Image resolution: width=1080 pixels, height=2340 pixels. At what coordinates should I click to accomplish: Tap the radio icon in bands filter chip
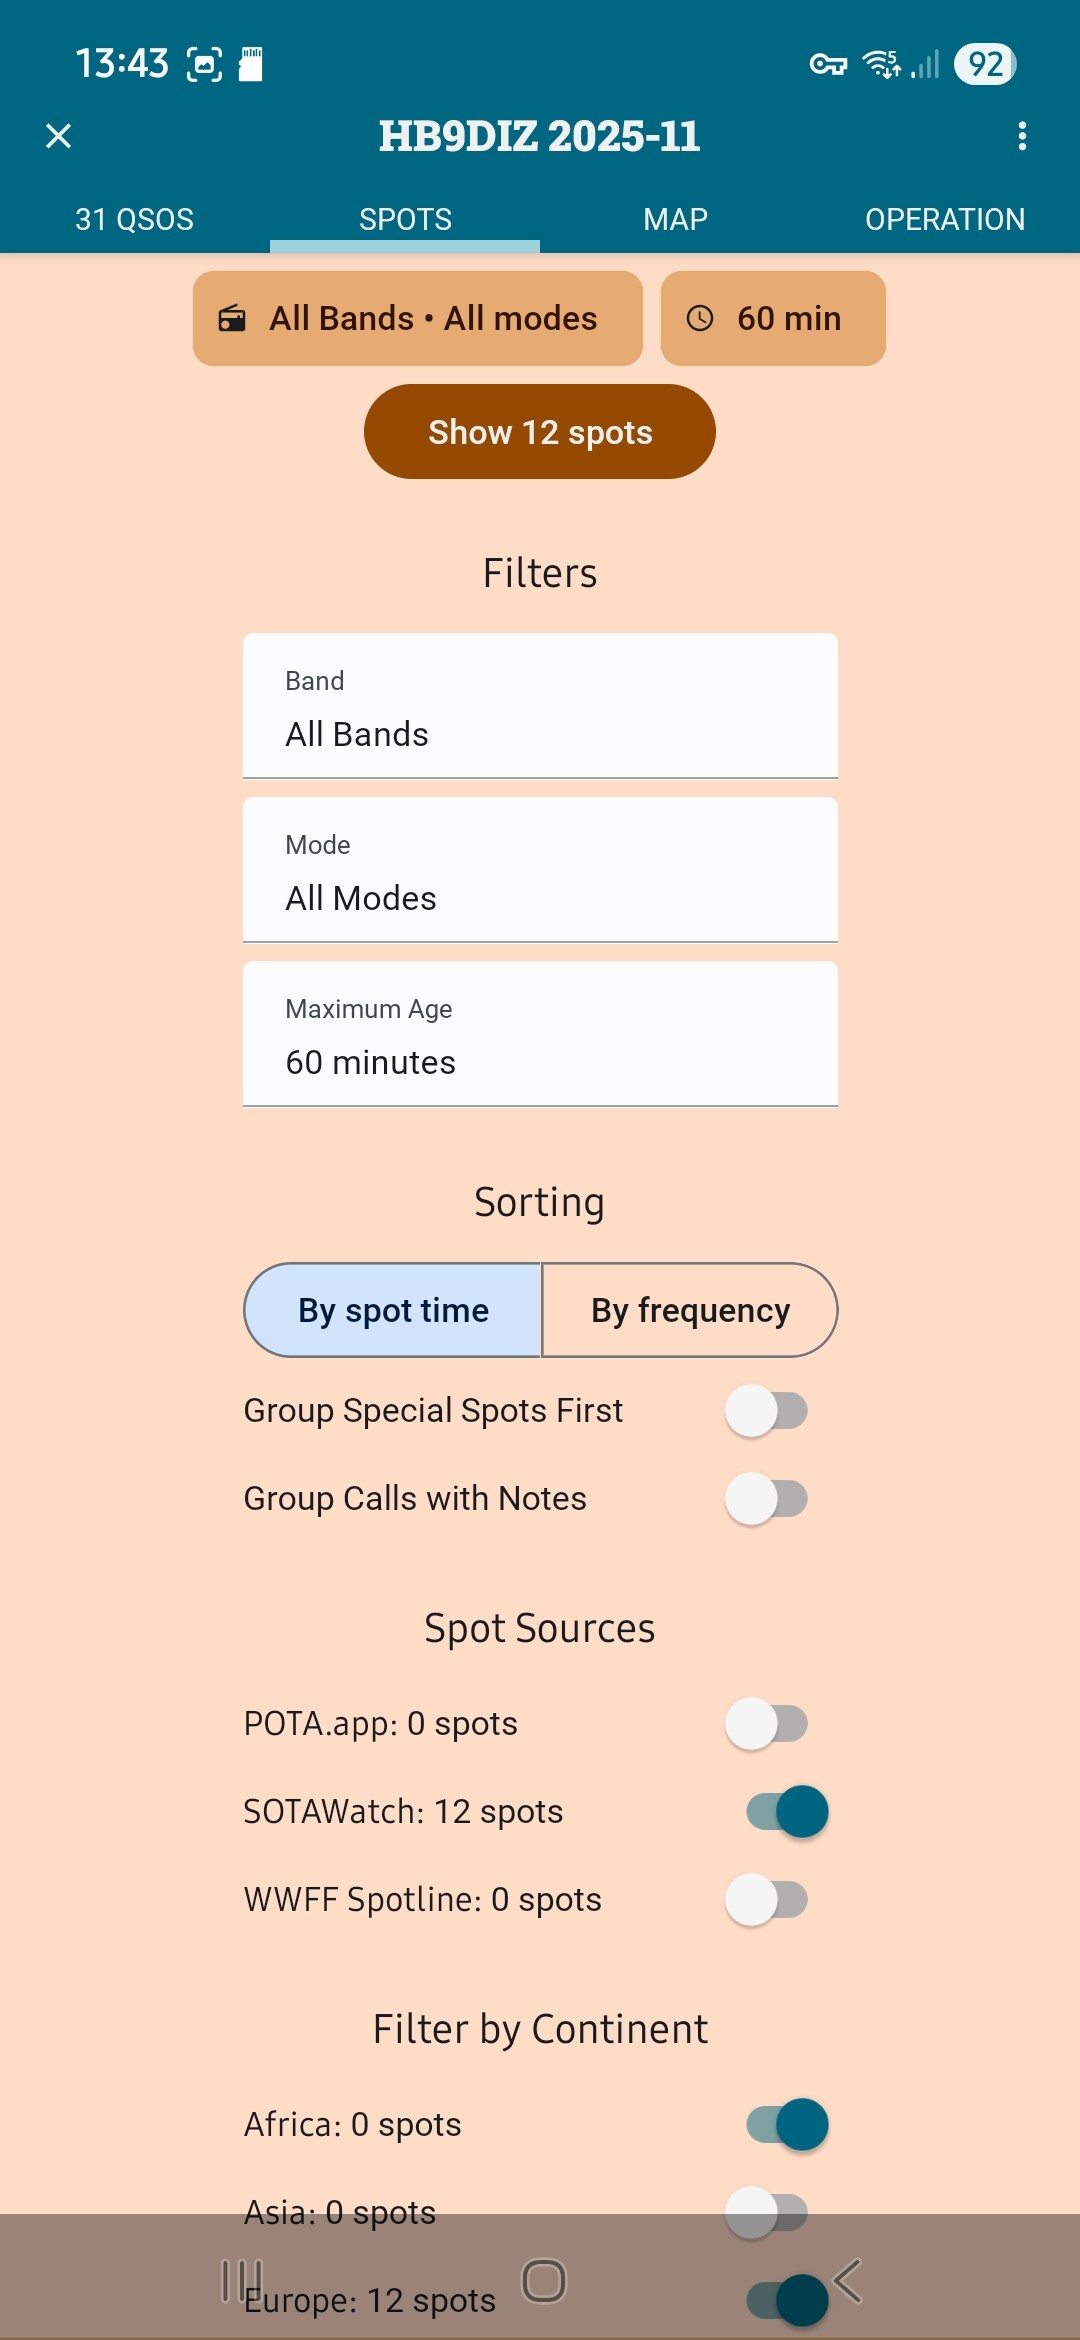tap(232, 318)
